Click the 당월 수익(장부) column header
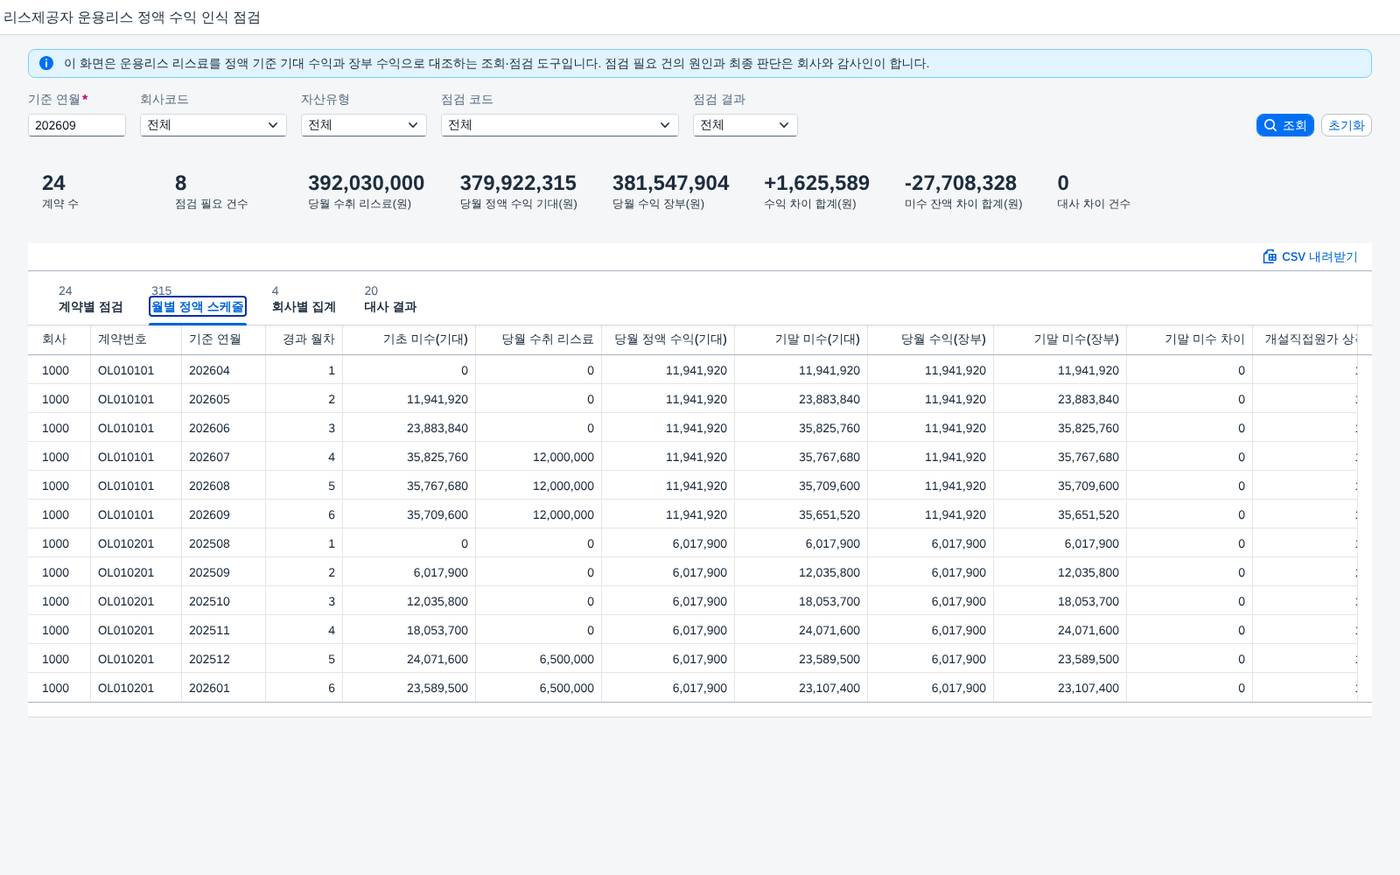Screen dimensions: 1400x875 pos(930,340)
